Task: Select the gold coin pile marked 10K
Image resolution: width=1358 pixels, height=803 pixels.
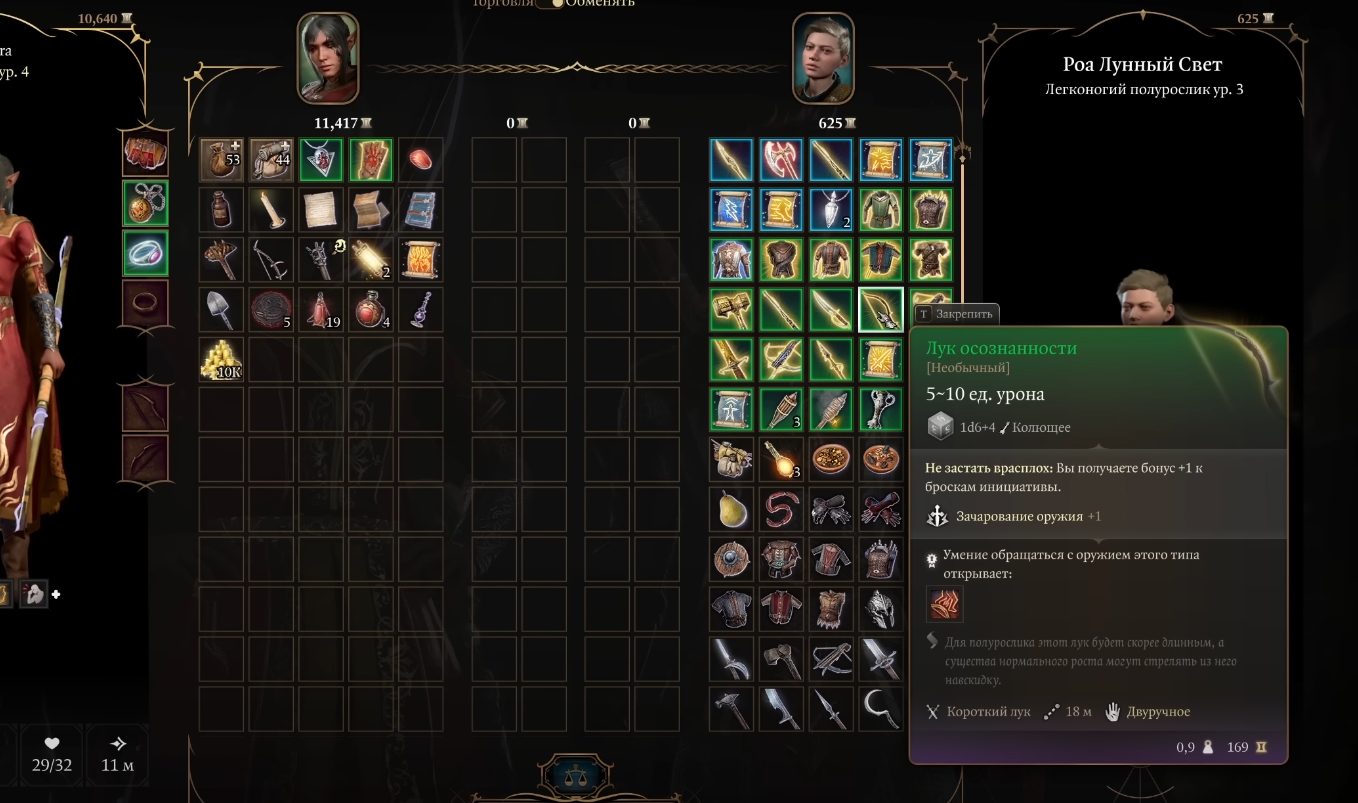Action: (x=221, y=360)
